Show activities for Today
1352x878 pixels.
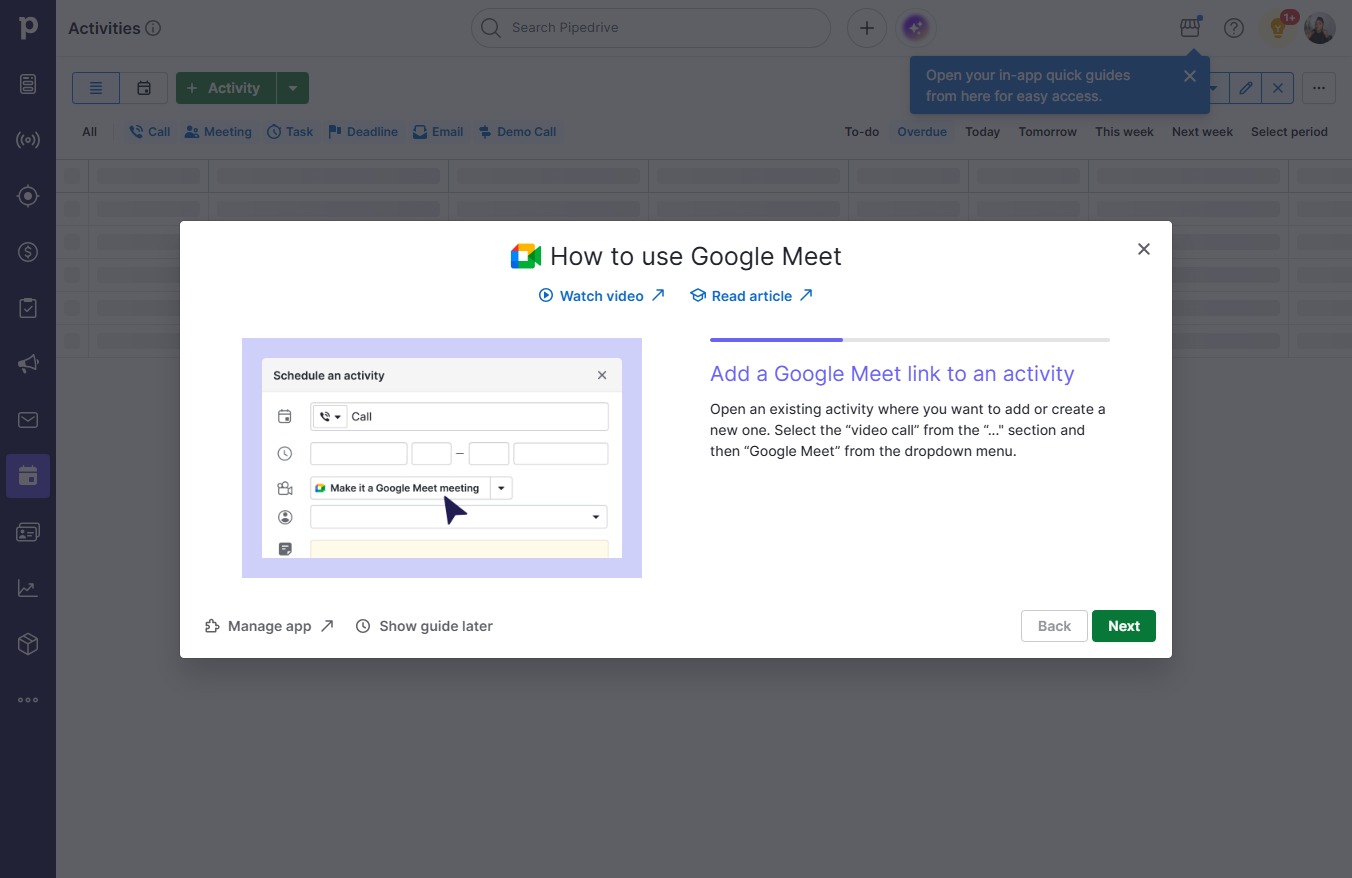click(x=983, y=132)
